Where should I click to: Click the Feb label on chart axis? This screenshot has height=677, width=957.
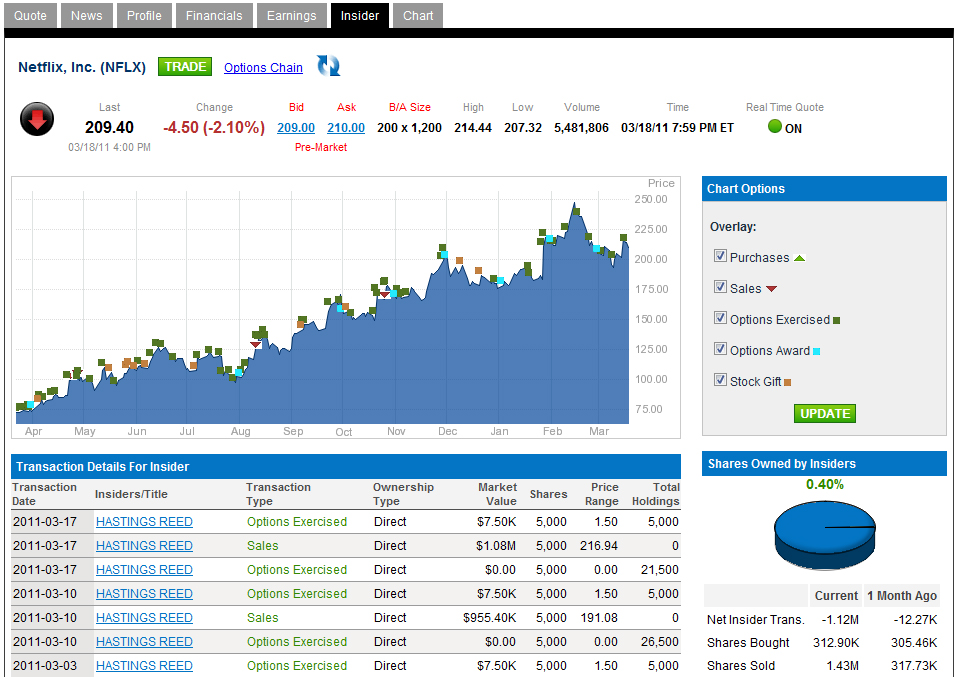tap(552, 431)
